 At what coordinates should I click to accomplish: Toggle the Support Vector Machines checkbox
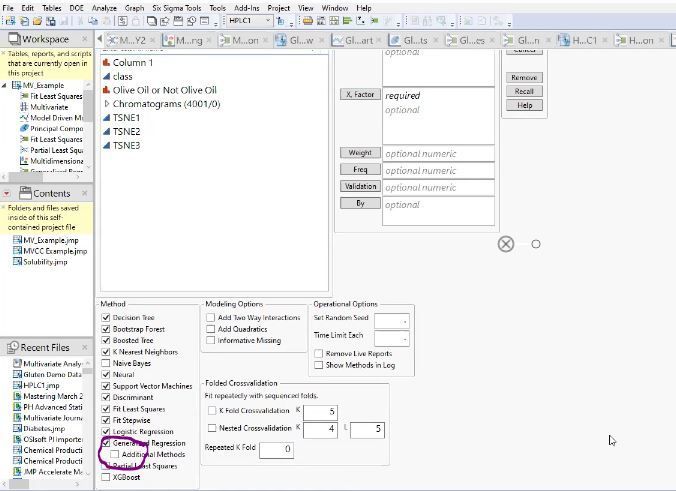click(x=106, y=386)
